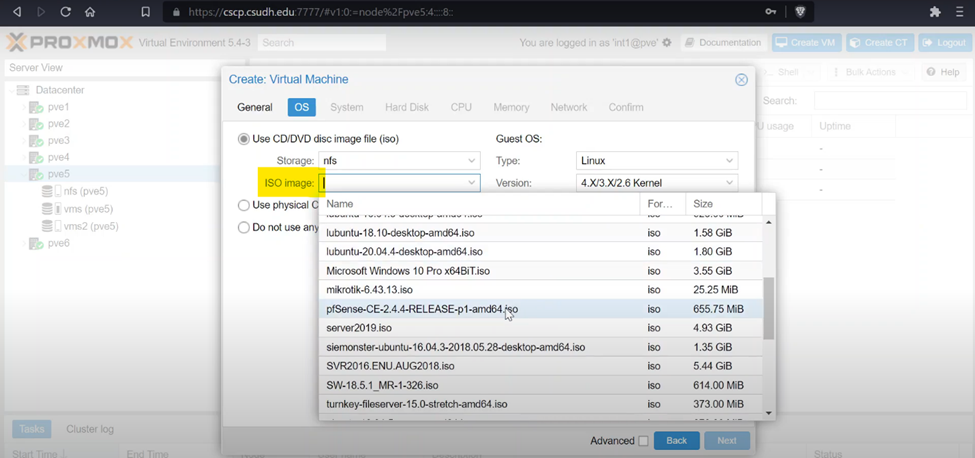
Task: Click the gear icon next to int1@pve
Action: (667, 43)
